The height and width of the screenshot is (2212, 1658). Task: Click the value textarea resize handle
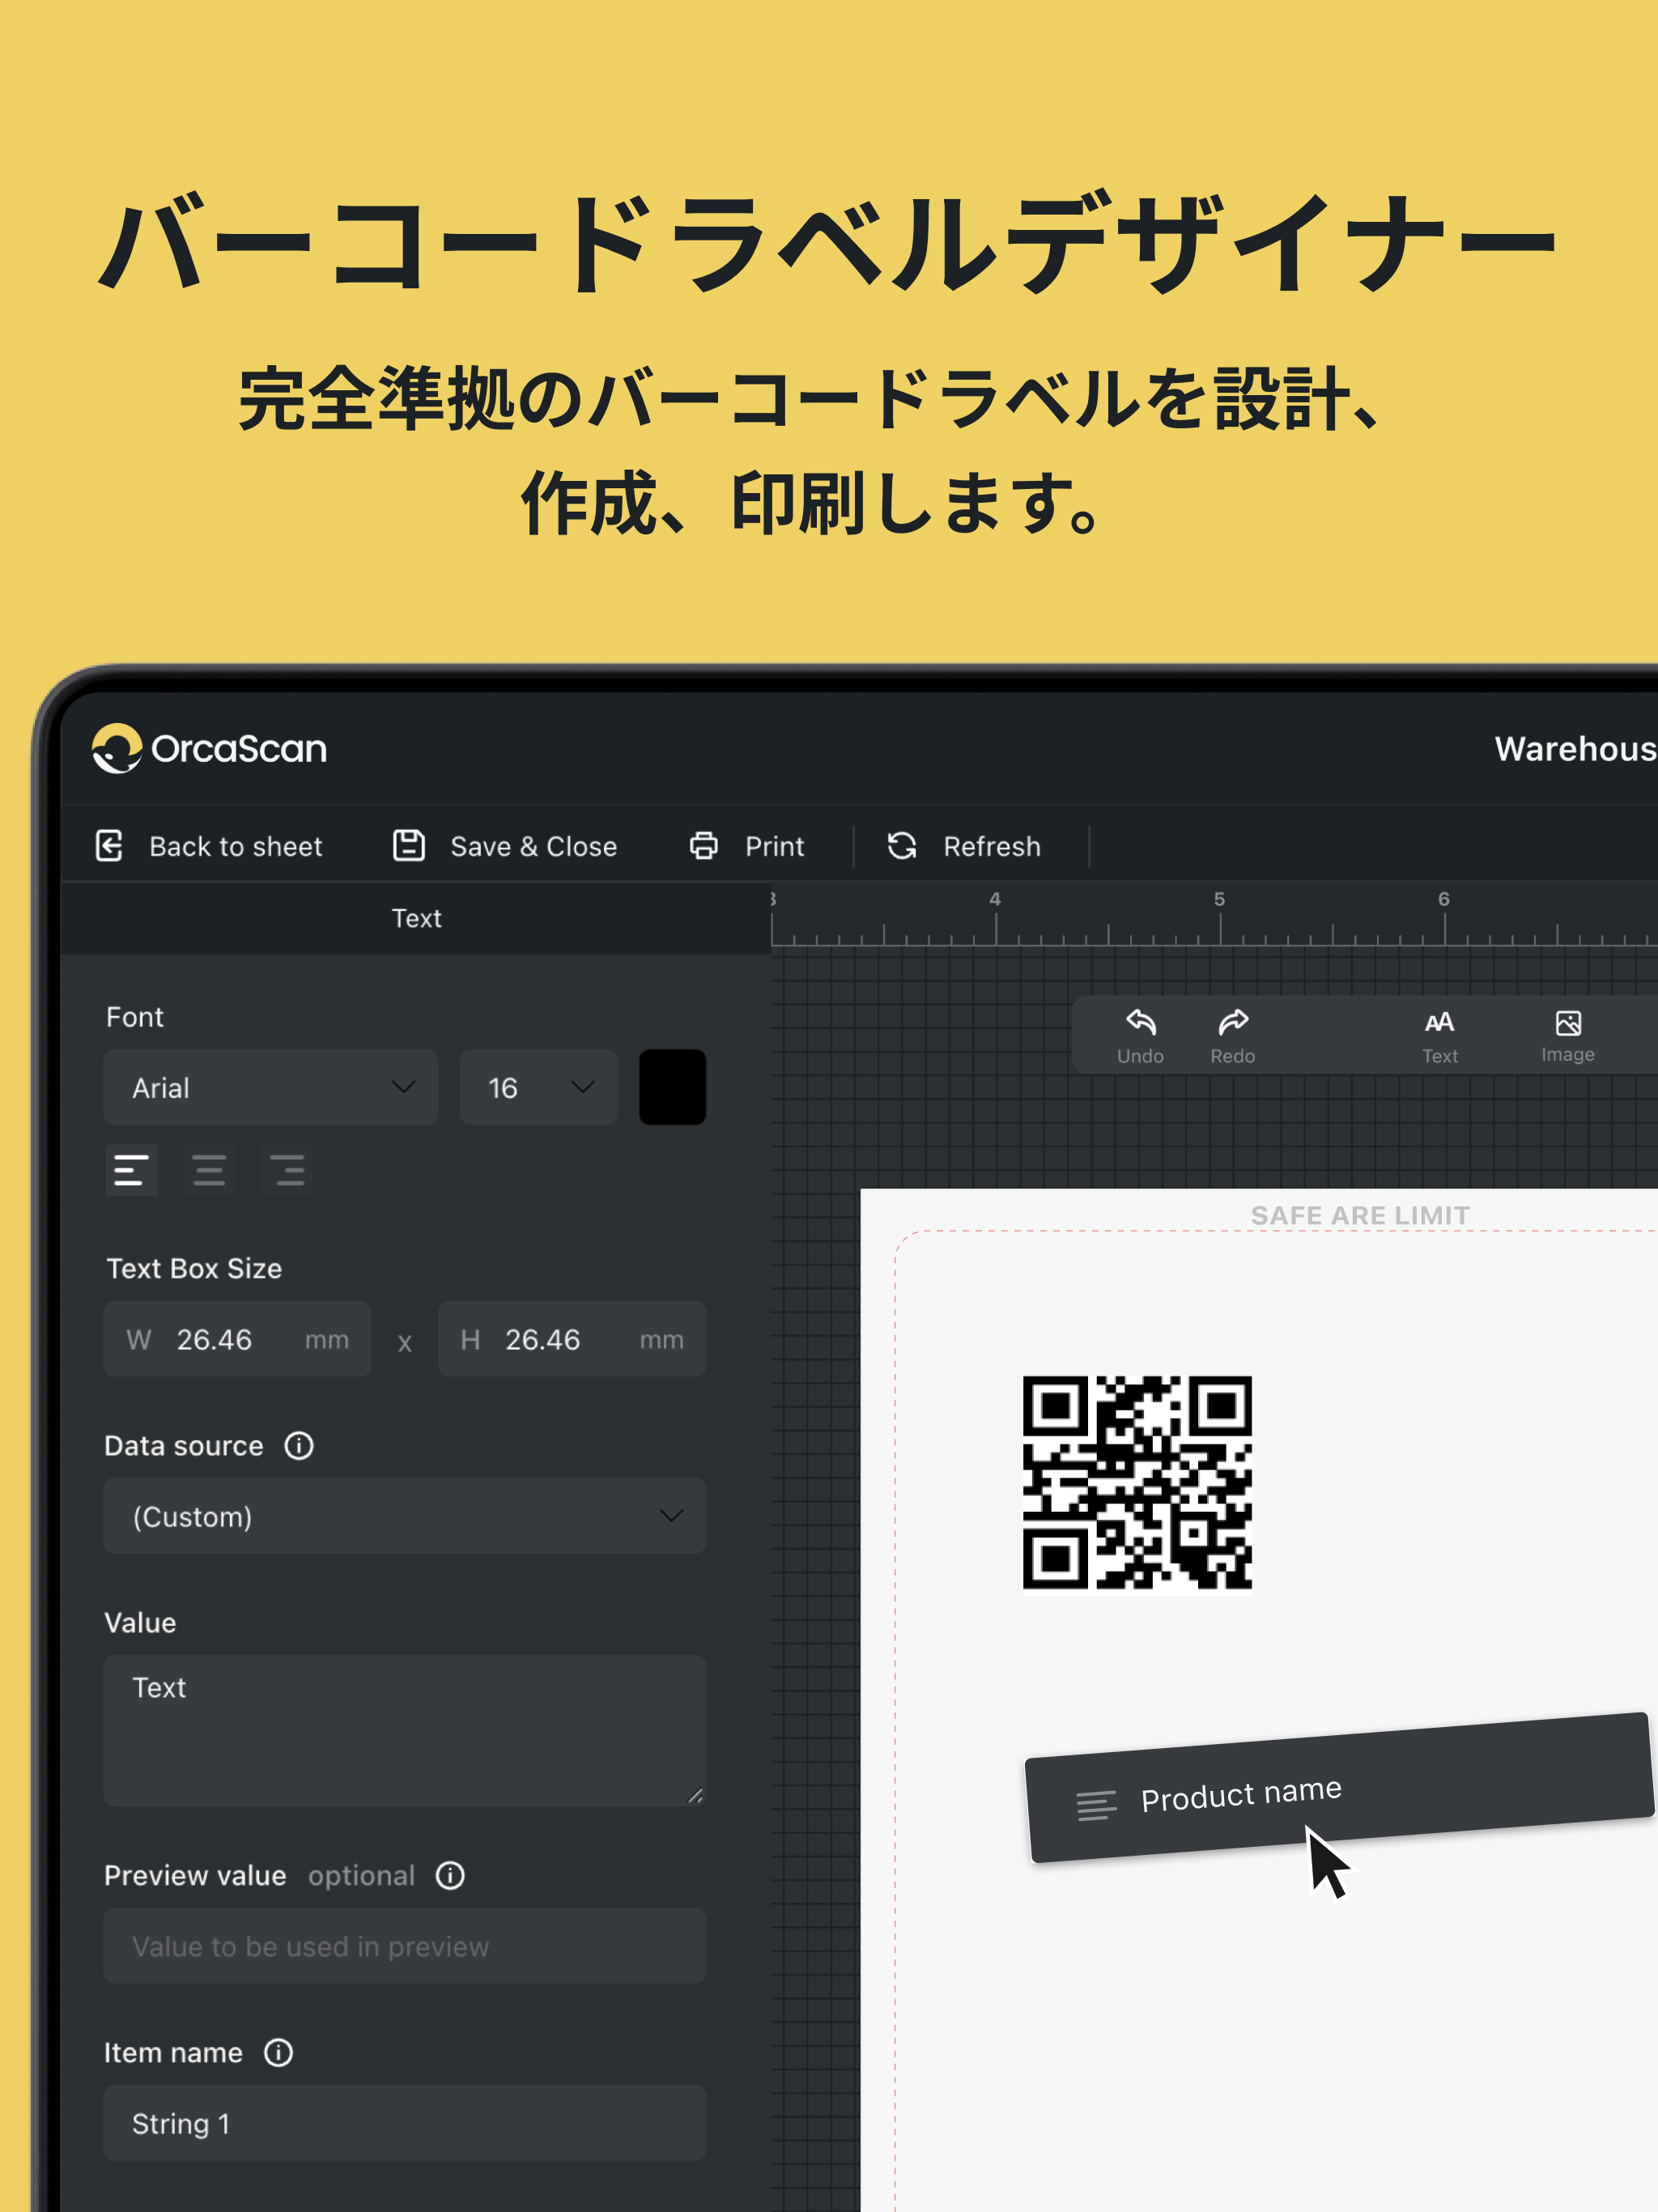(695, 1796)
